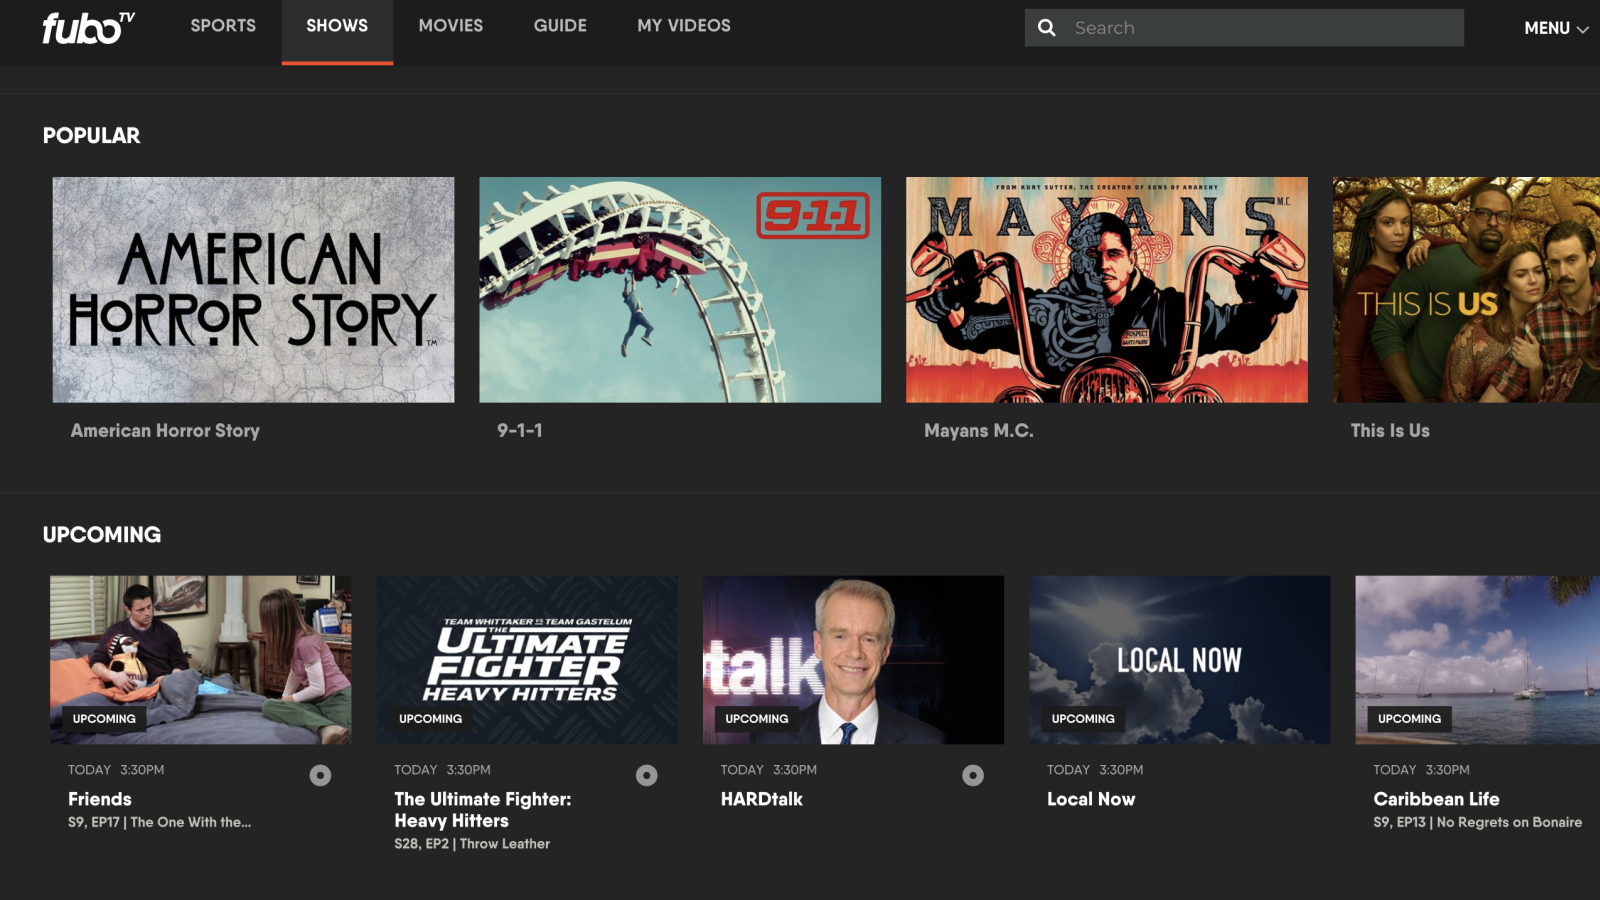Click the search magnifier icon
Viewport: 1600px width, 900px height.
[x=1047, y=28]
